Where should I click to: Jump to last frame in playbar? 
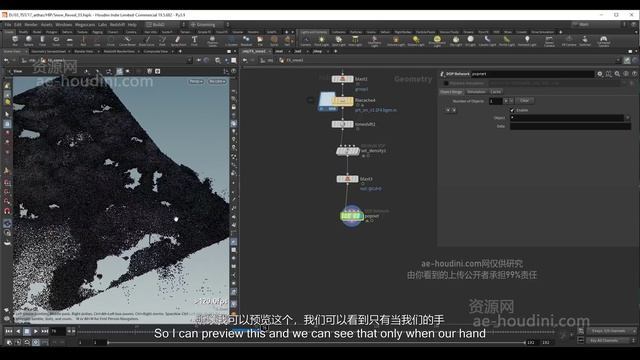click(44, 331)
